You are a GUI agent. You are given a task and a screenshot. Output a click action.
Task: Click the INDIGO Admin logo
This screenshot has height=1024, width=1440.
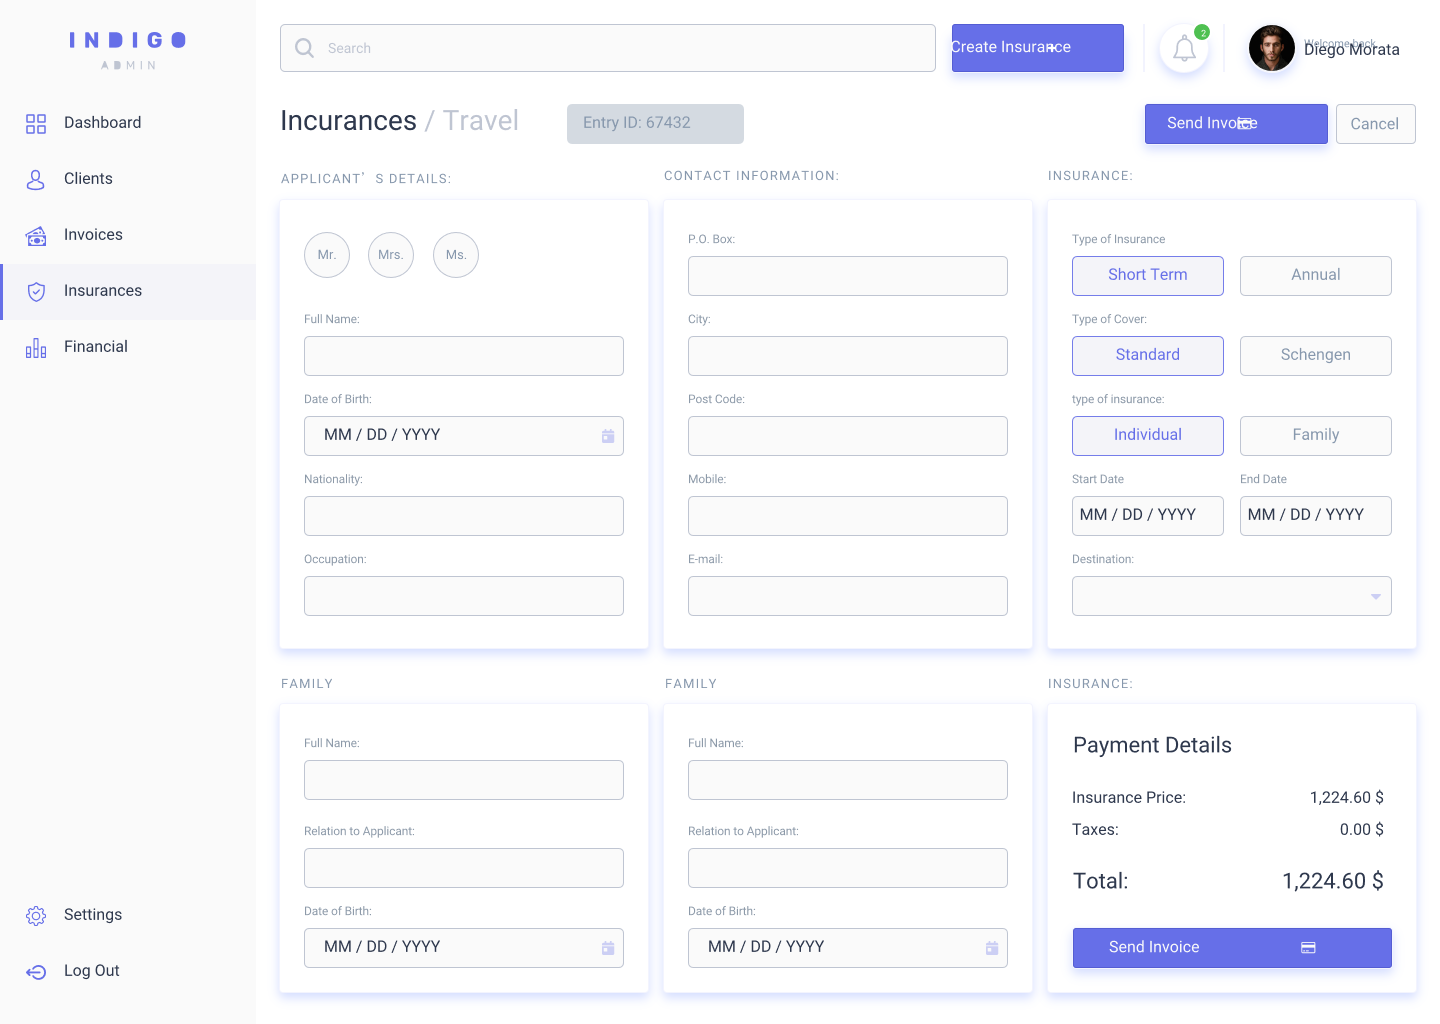point(128,50)
